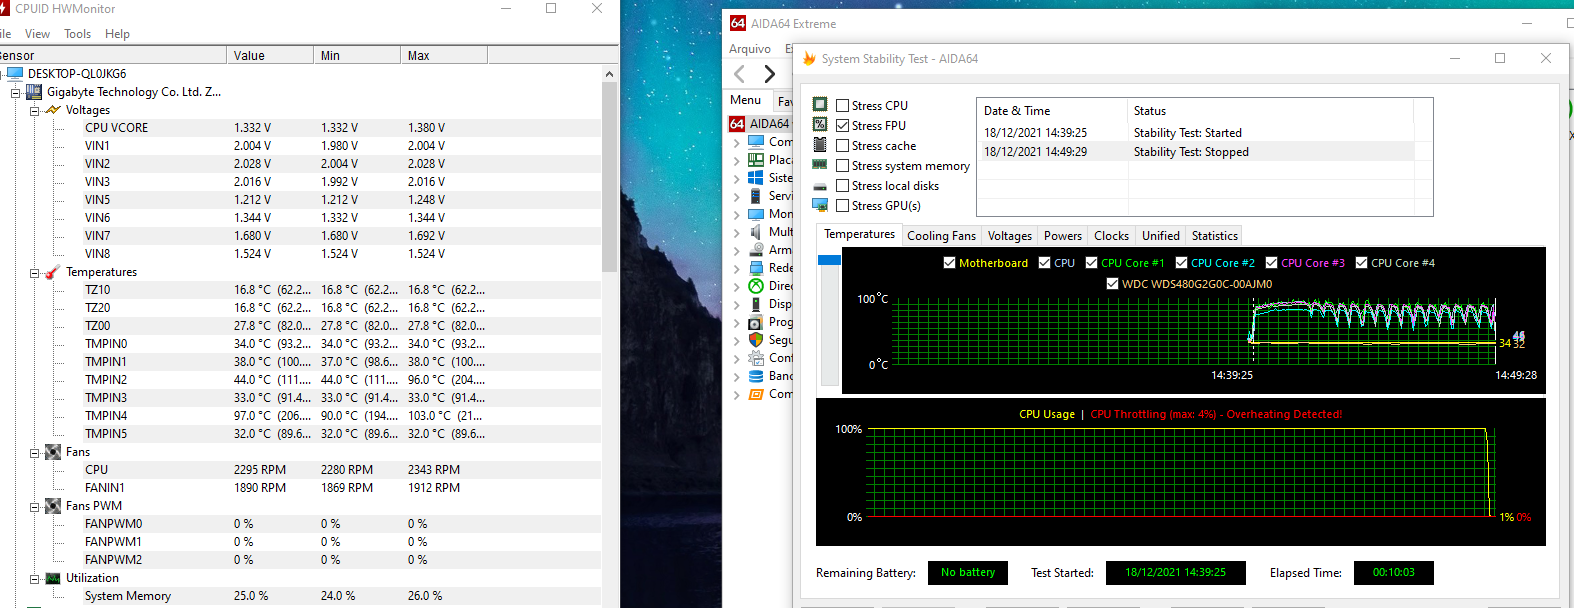Enable the Stress system memory checkbox
Image resolution: width=1574 pixels, height=608 pixels.
coord(843,165)
